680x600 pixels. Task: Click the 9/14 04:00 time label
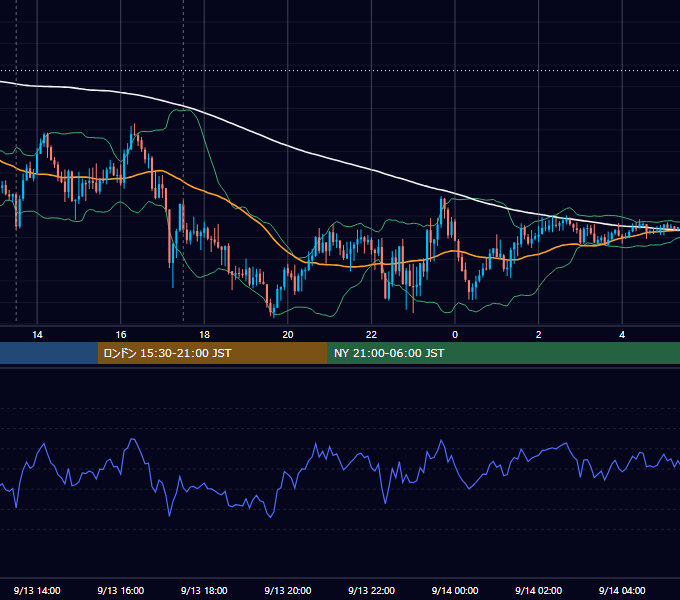(622, 590)
